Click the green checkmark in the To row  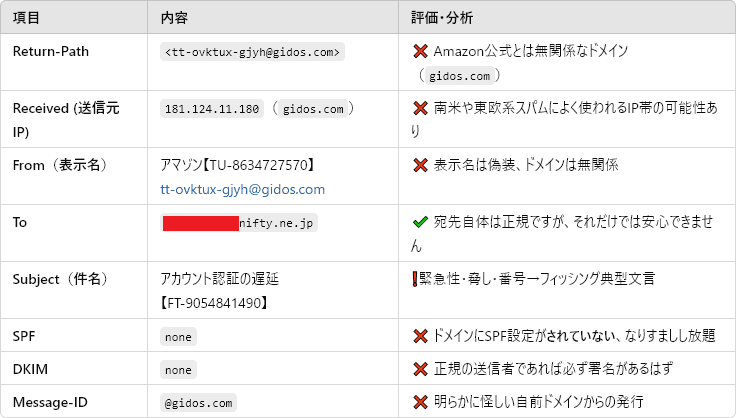click(420, 222)
